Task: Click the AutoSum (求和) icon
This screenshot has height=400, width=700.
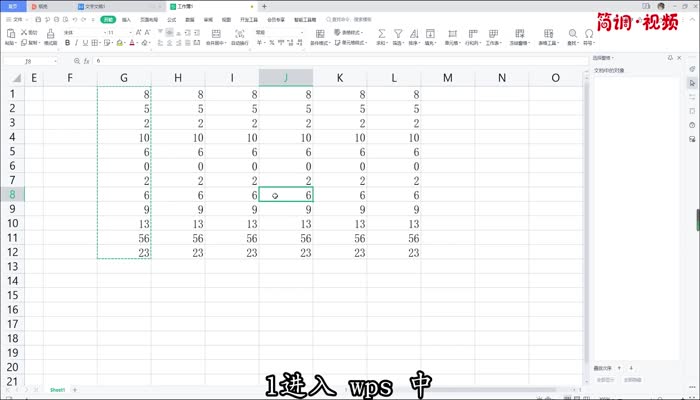Action: (x=380, y=34)
